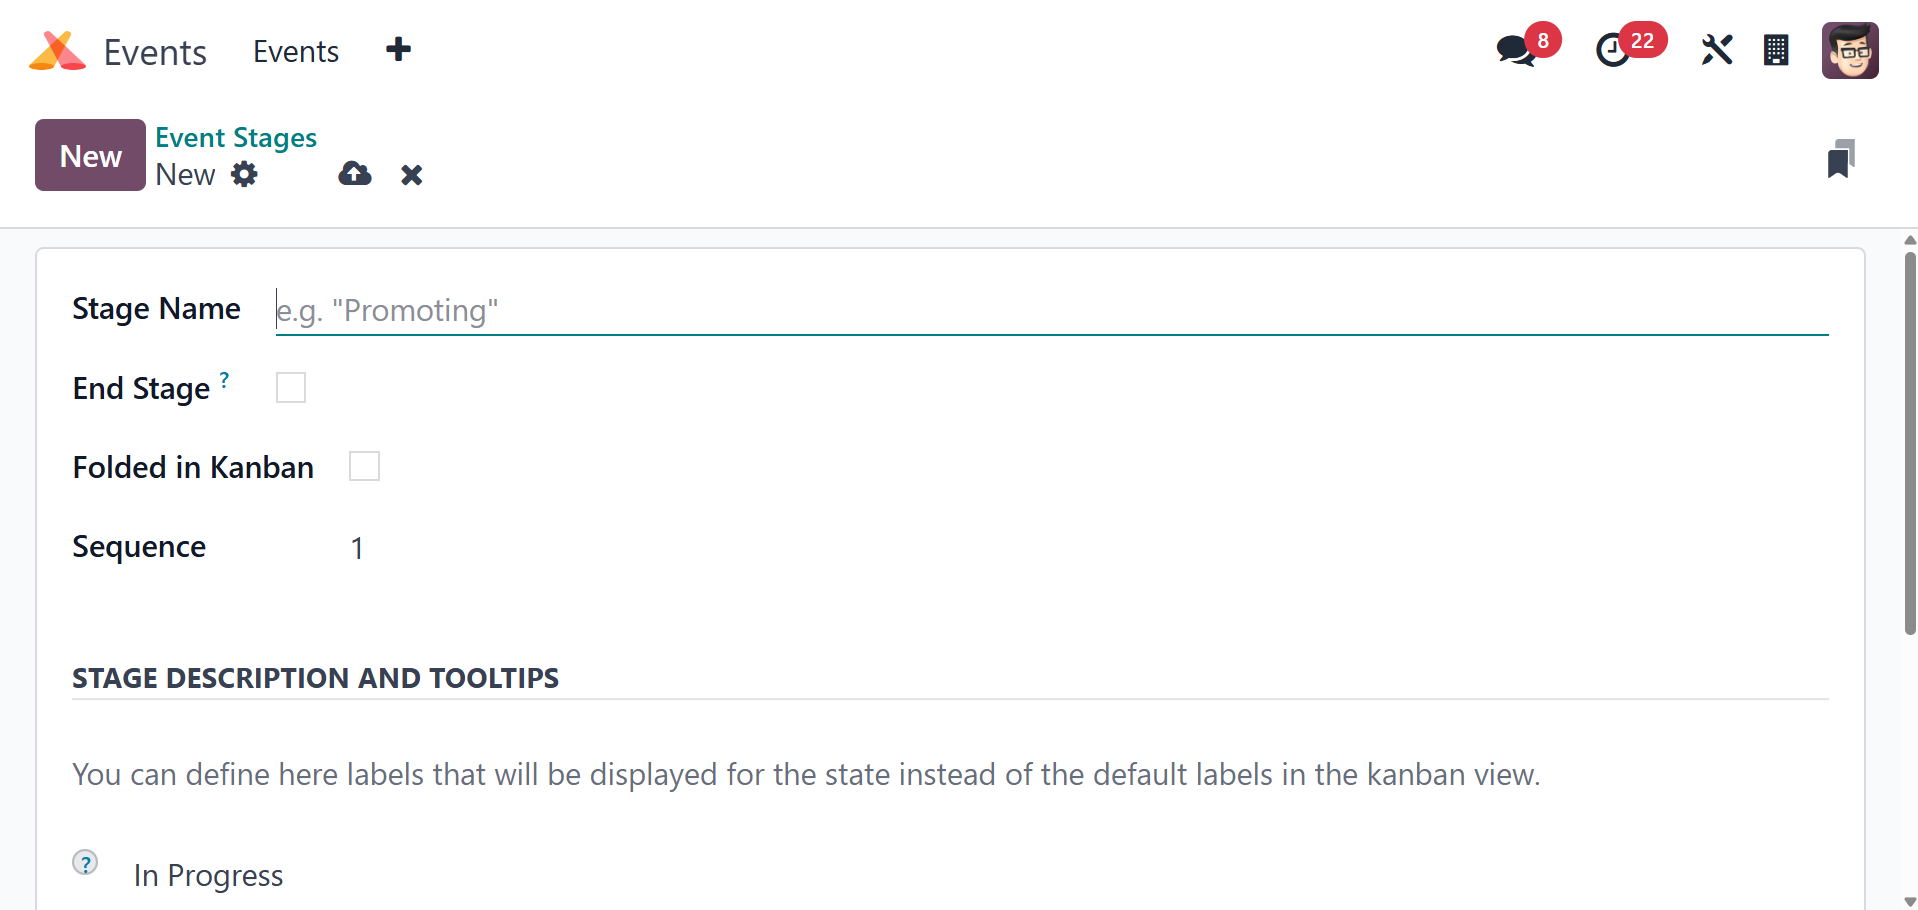Discard changes with the X icon
The image size is (1918, 910).
click(411, 175)
